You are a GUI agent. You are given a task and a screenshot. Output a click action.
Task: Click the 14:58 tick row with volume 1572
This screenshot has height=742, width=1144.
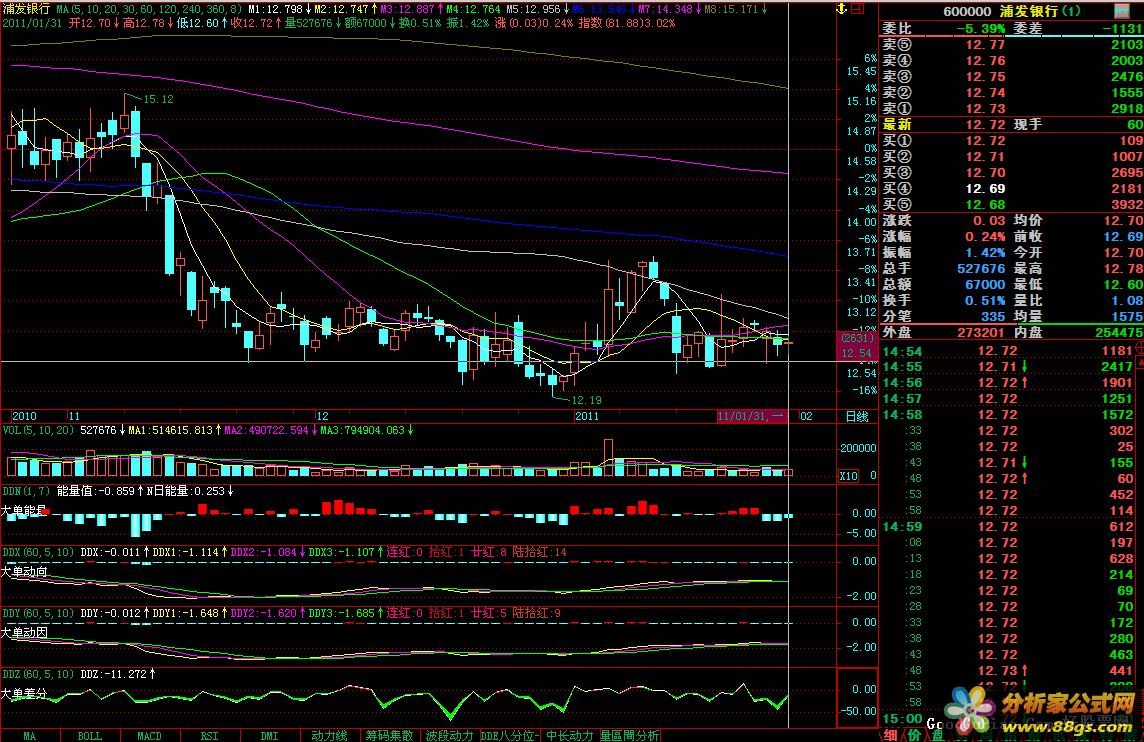click(1008, 415)
